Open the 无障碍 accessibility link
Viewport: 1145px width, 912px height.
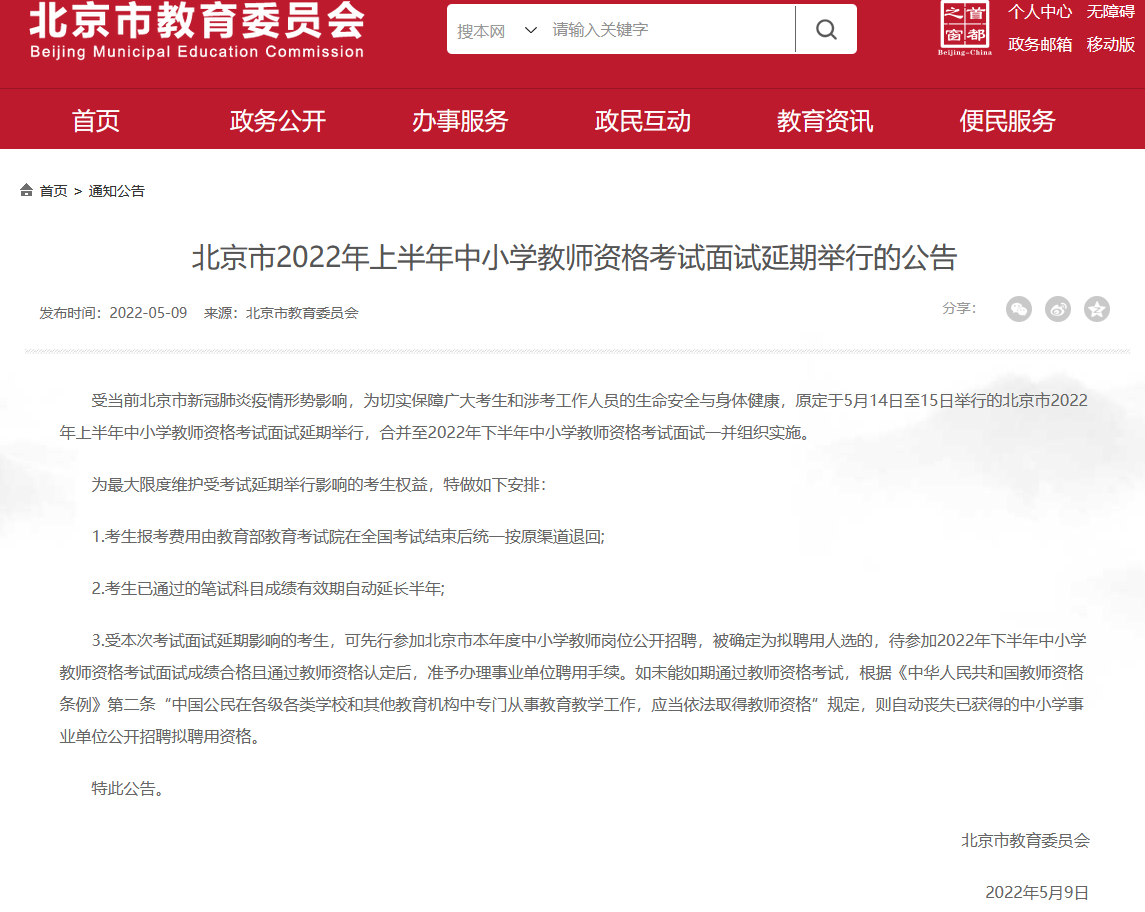(1110, 12)
